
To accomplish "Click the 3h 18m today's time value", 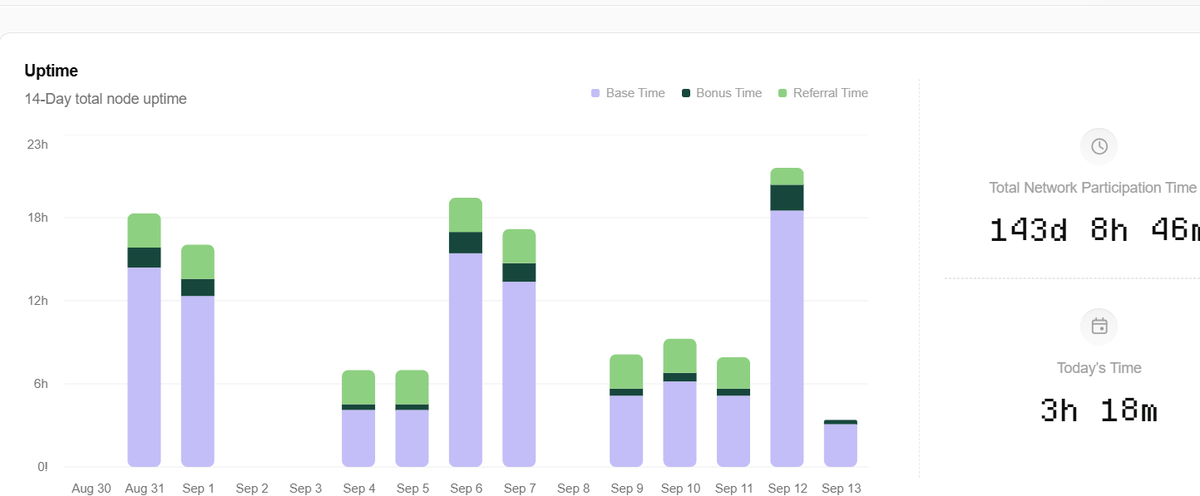I will click(x=1099, y=410).
